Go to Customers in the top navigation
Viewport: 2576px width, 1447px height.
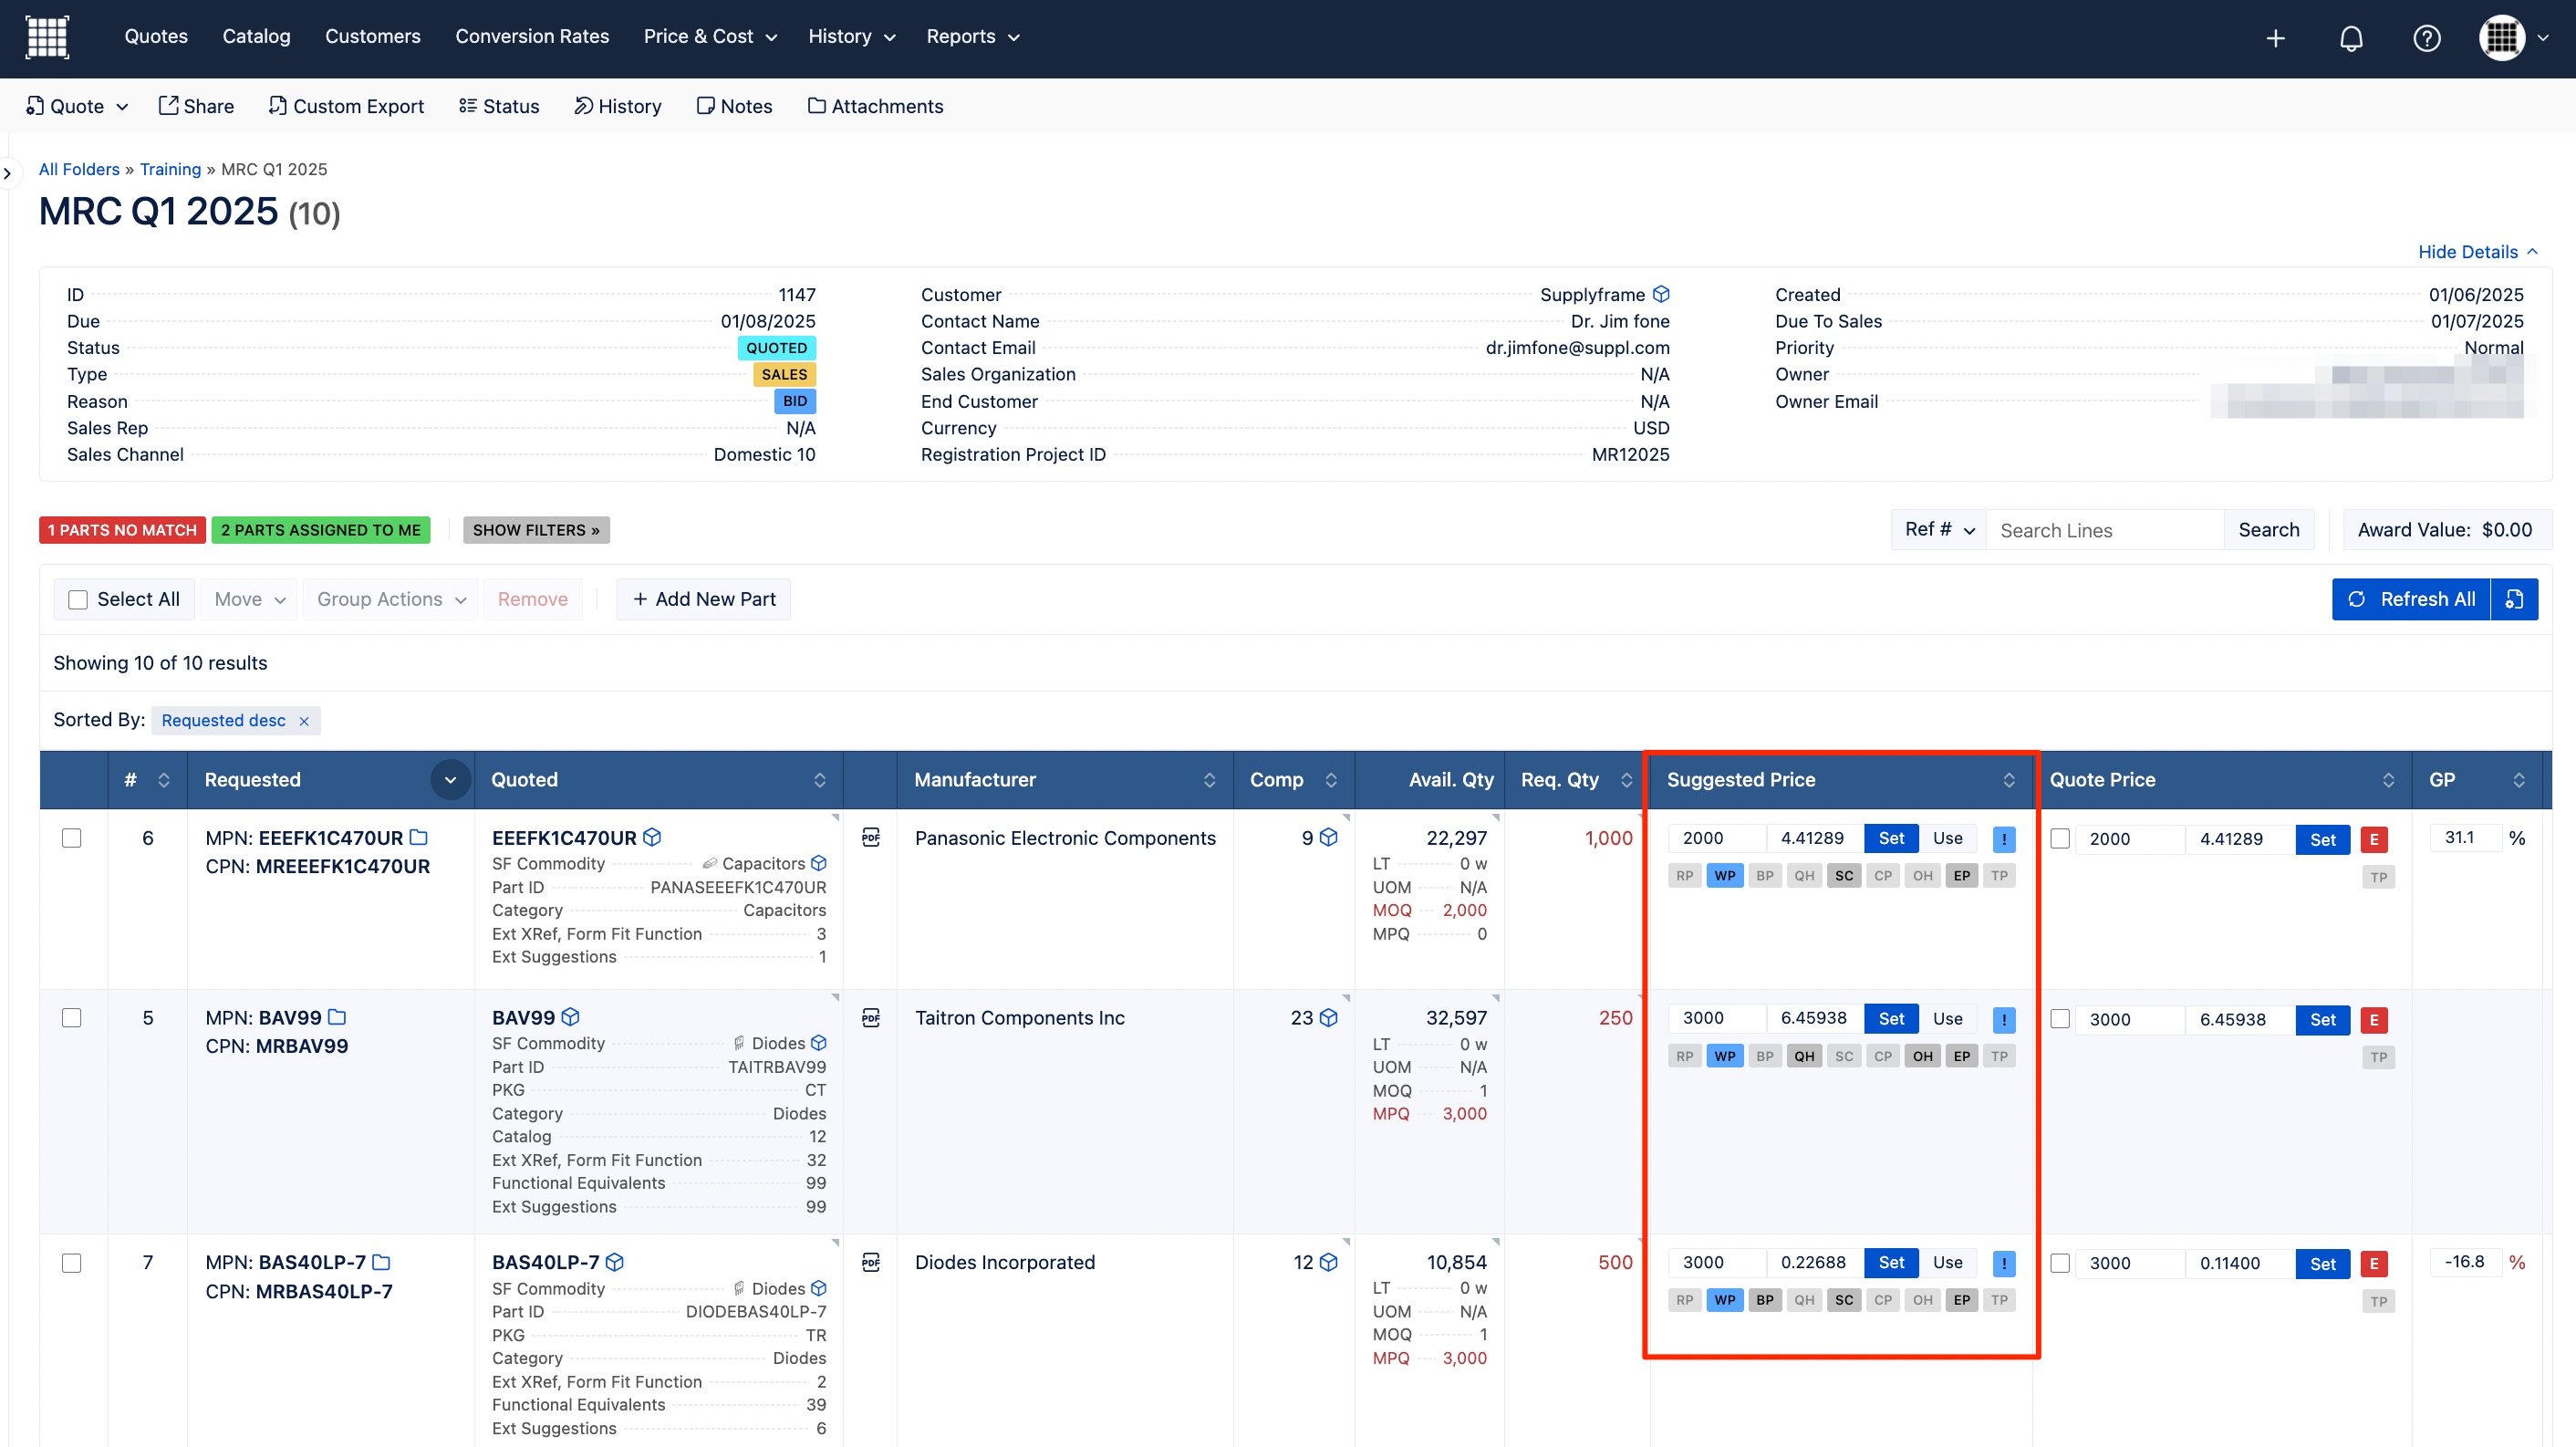[x=372, y=37]
